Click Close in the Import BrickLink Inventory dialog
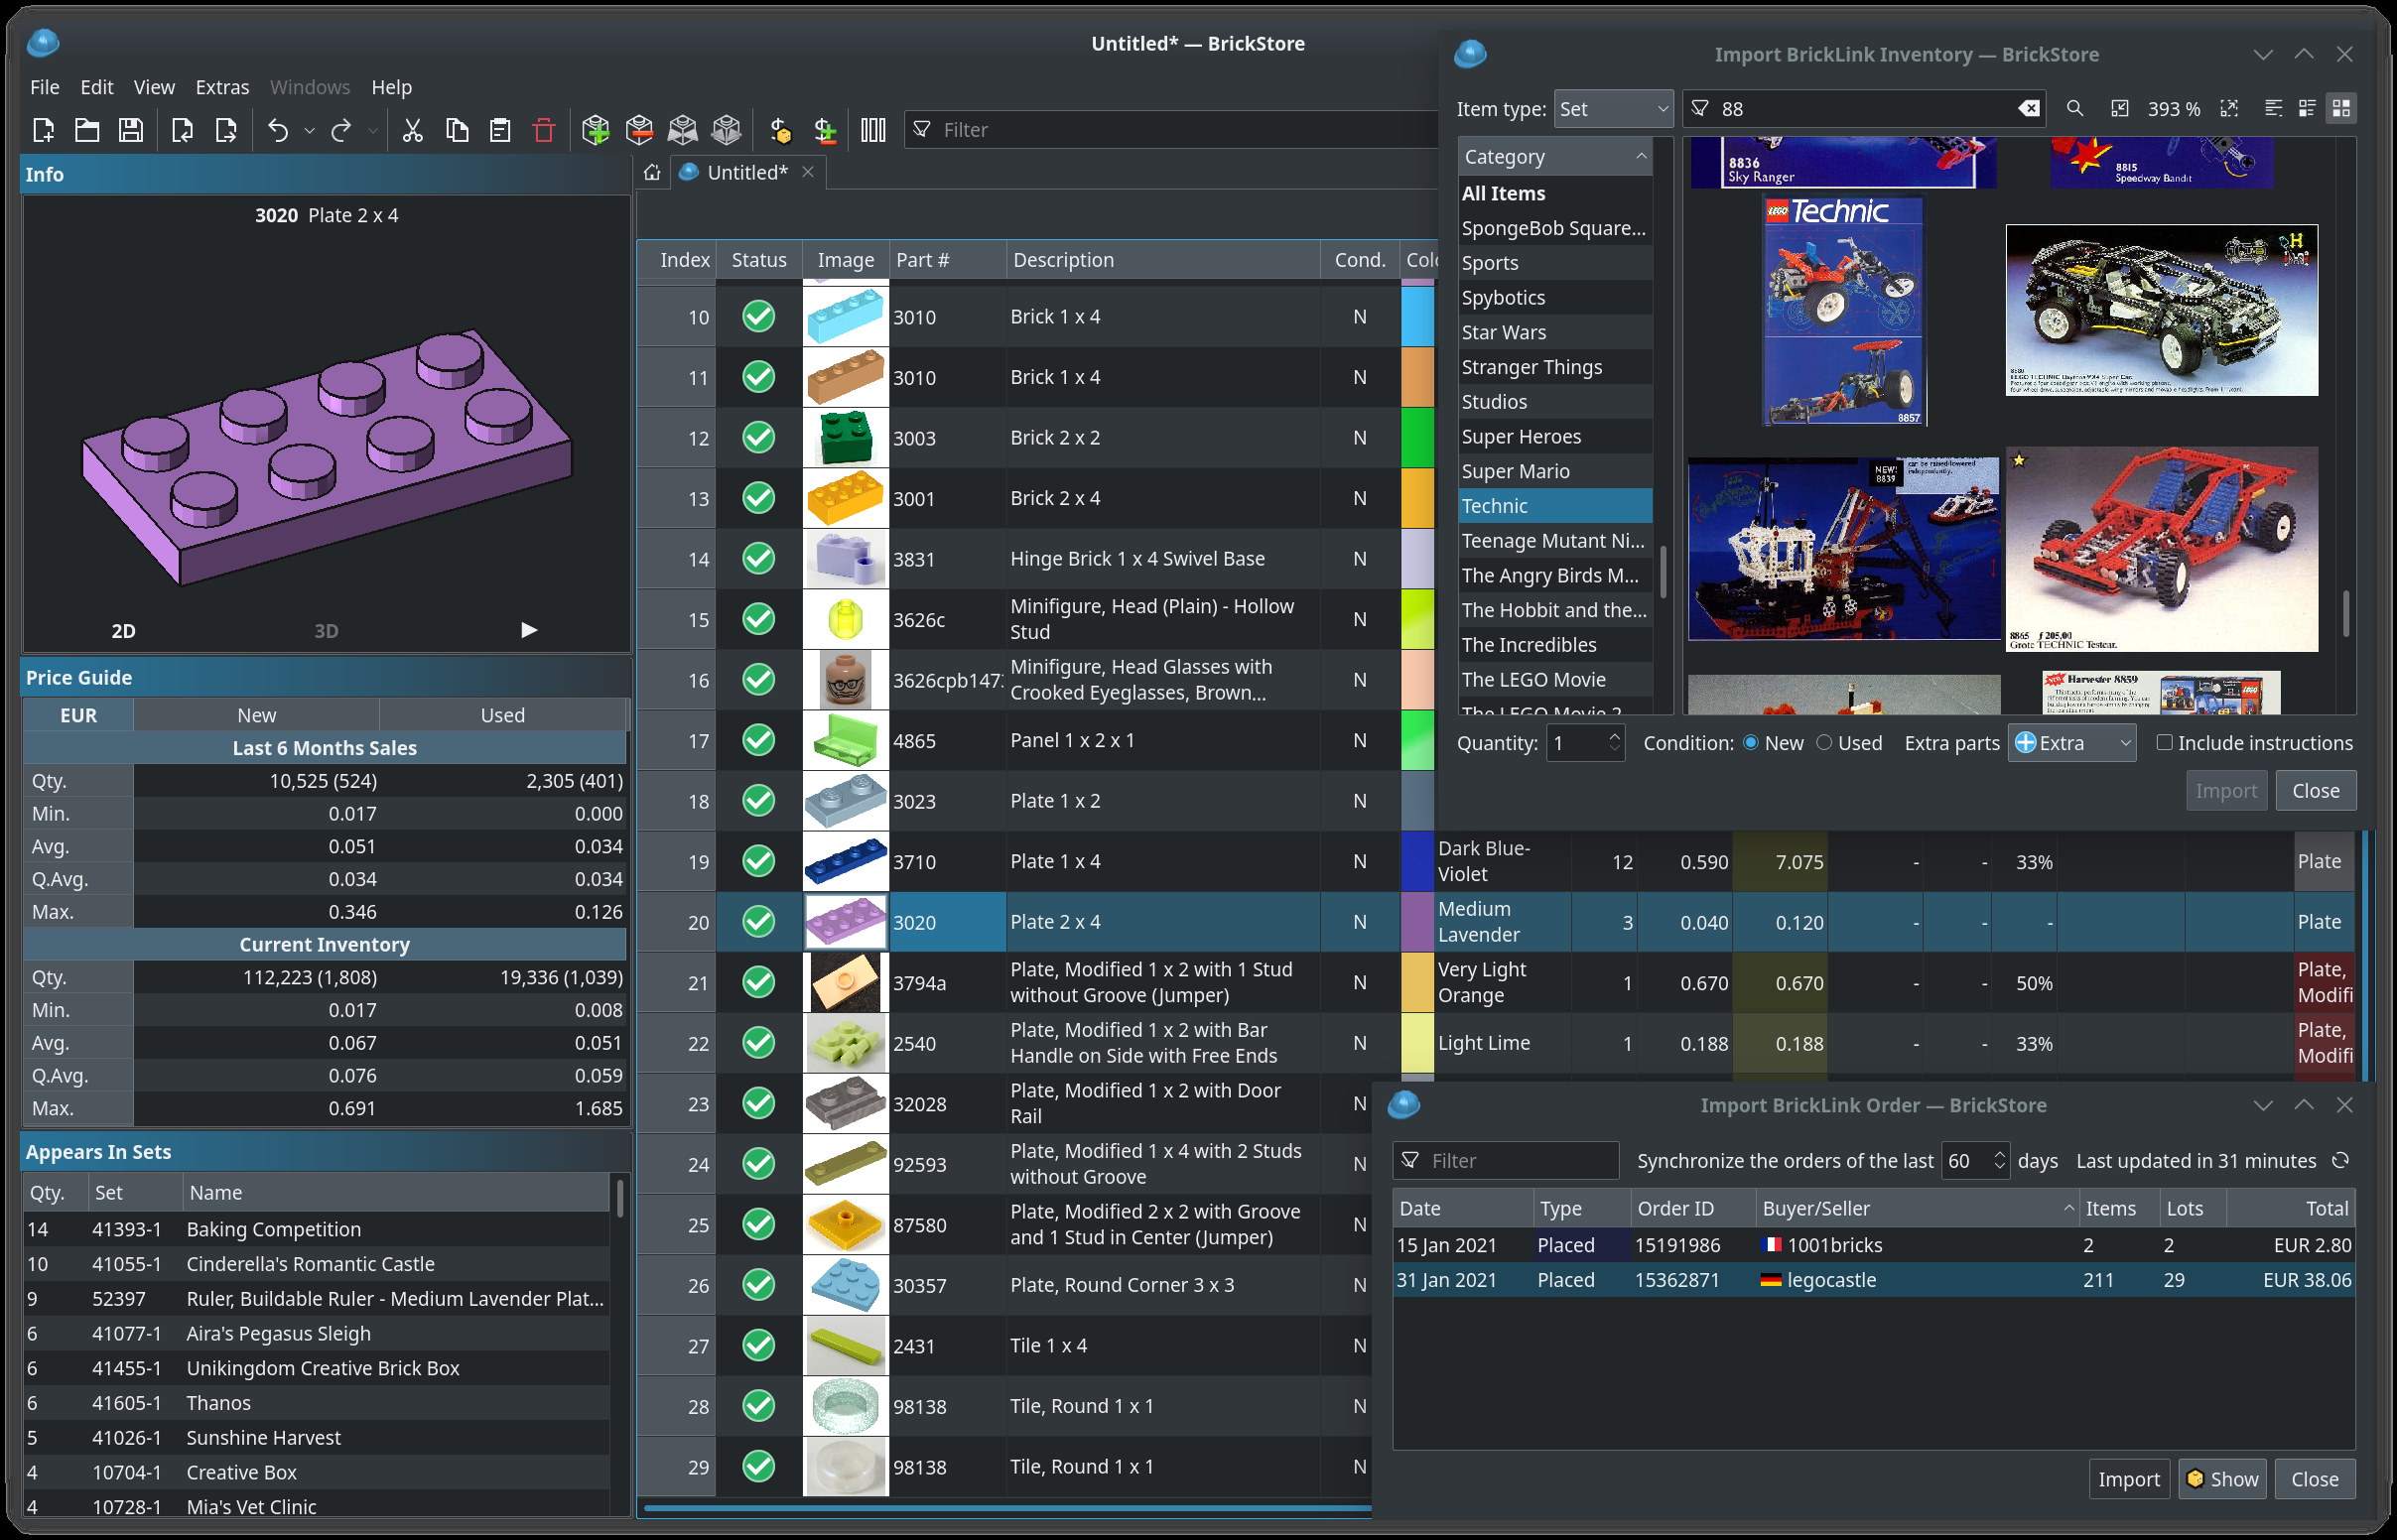The image size is (2397, 1540). pyautogui.click(x=2315, y=791)
